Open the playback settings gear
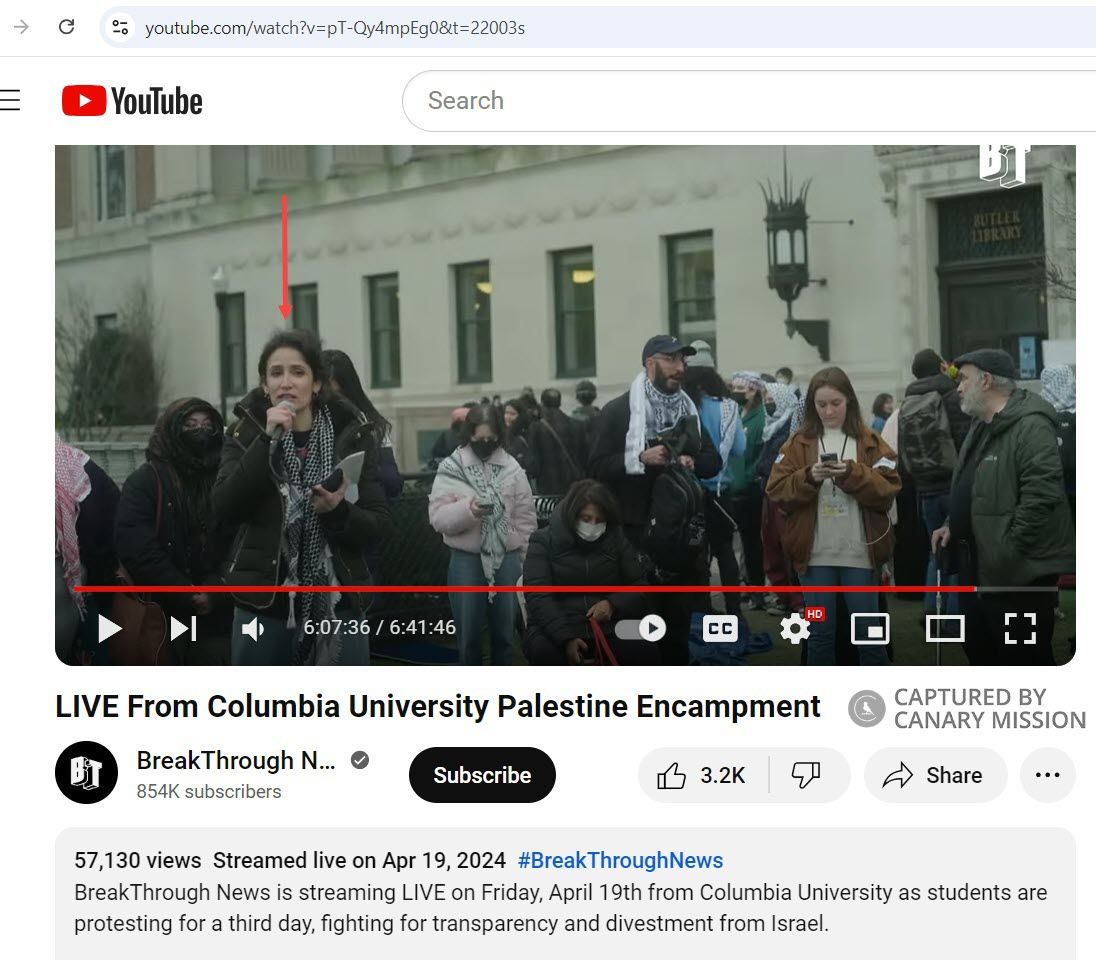Screen dimensions: 1096x960 pos(793,628)
